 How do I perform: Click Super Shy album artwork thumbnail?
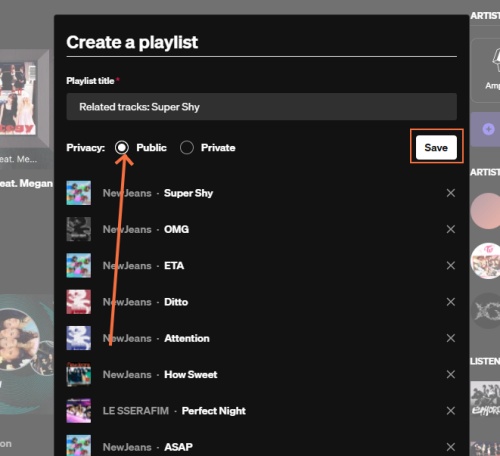78,193
